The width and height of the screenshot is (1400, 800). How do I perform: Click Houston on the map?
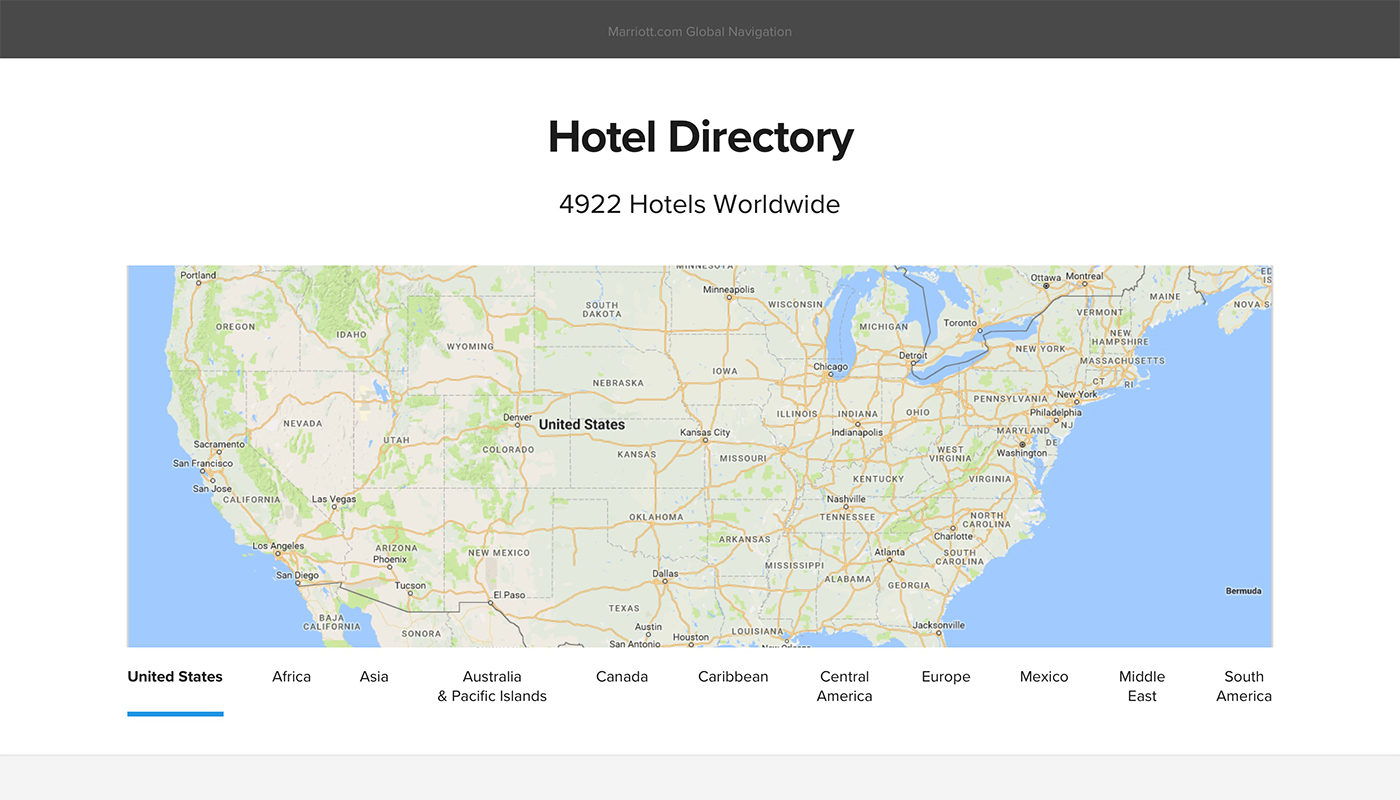690,637
